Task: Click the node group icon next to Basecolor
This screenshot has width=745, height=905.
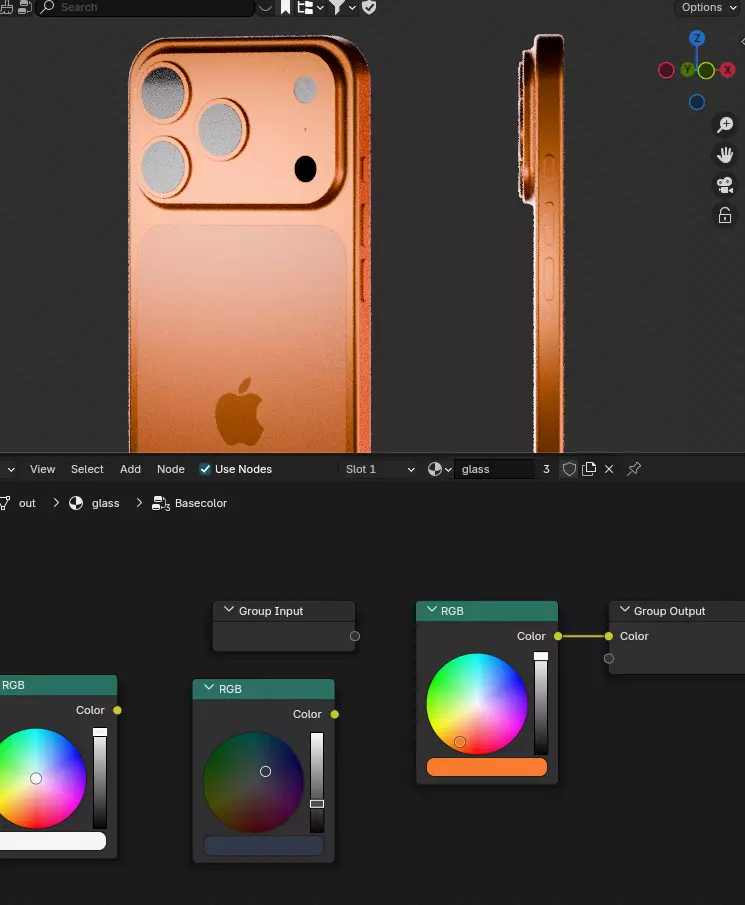Action: coord(160,503)
